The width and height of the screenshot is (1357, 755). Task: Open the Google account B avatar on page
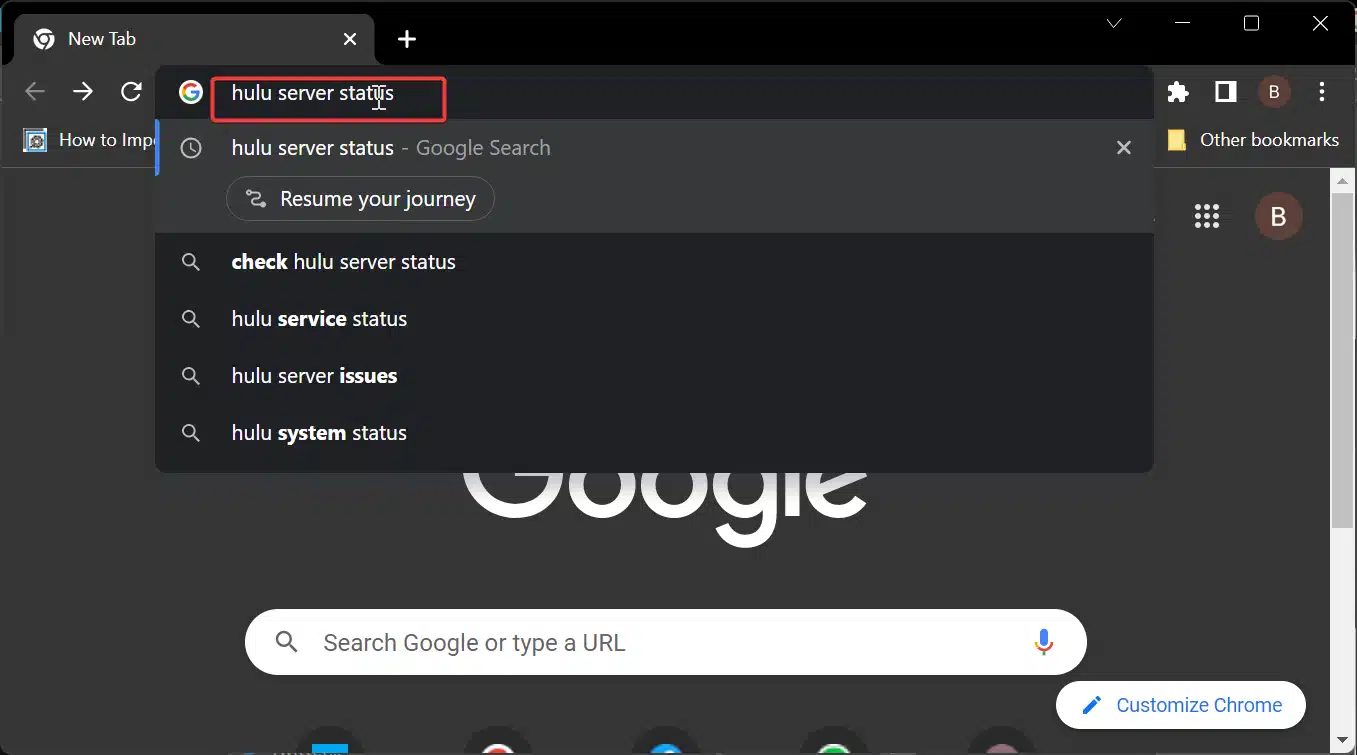1279,216
